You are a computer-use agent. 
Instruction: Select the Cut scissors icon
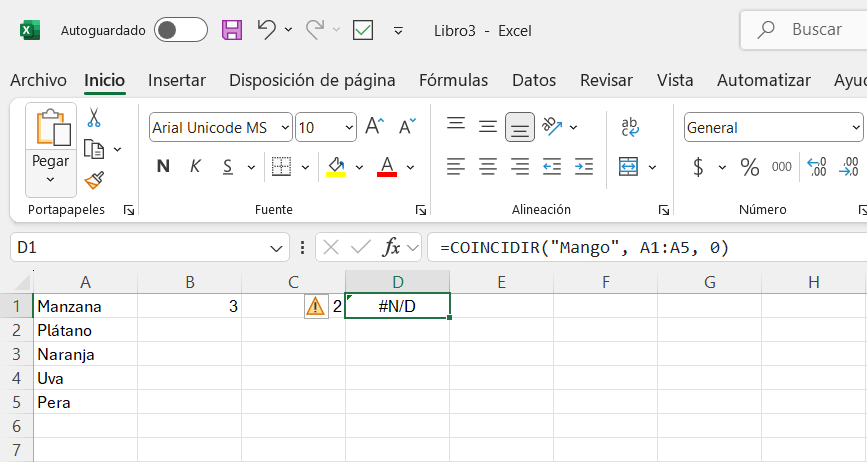(94, 118)
